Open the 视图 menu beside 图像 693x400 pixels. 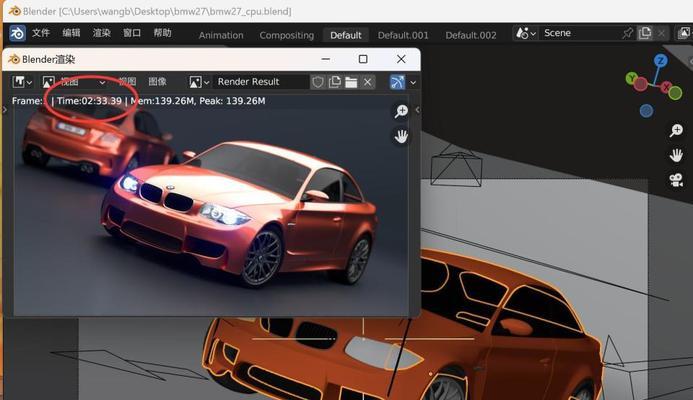point(127,82)
